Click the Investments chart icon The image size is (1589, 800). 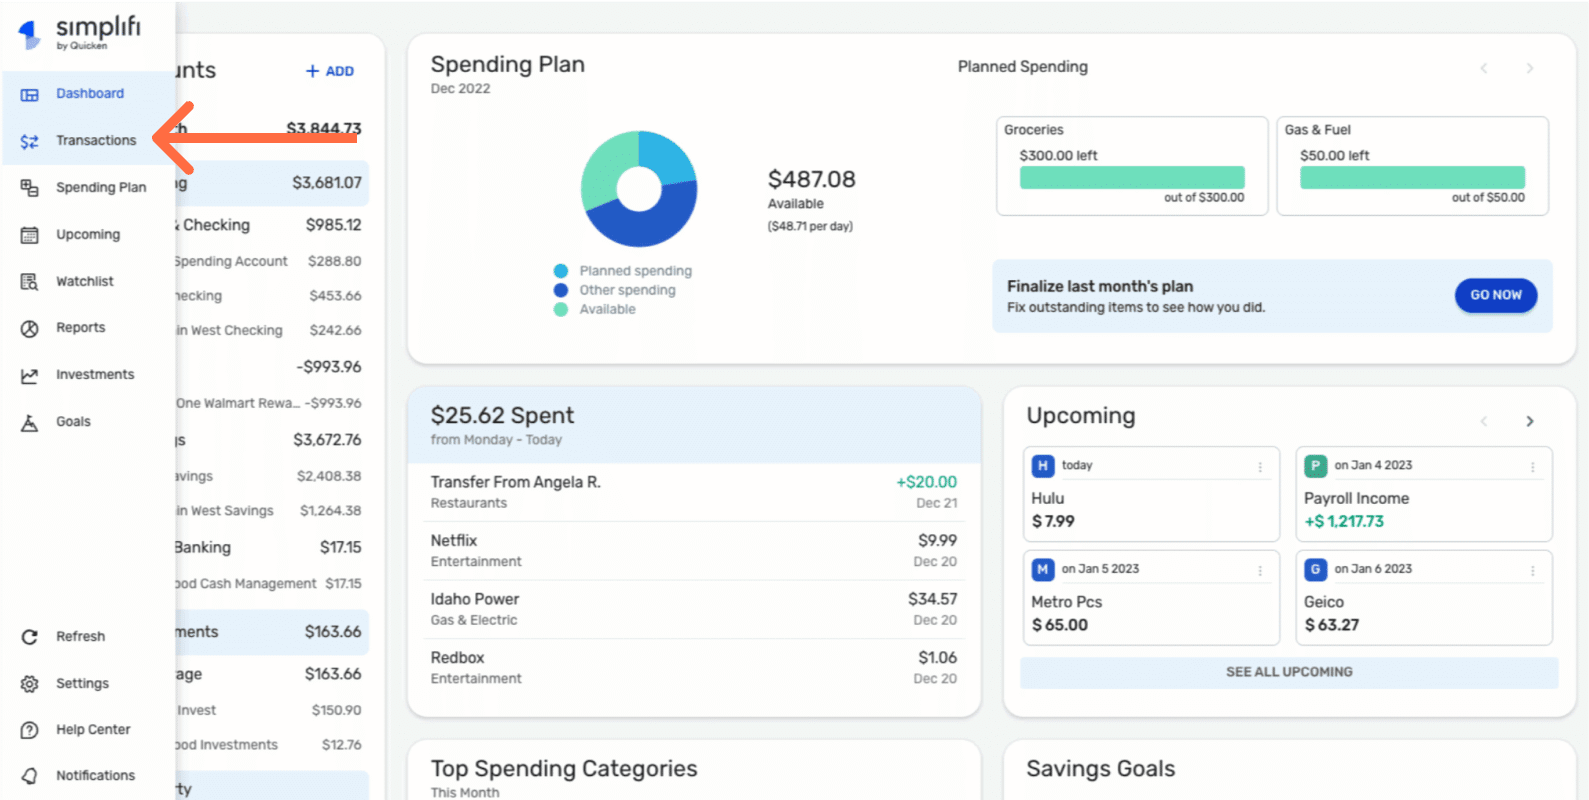click(x=30, y=375)
